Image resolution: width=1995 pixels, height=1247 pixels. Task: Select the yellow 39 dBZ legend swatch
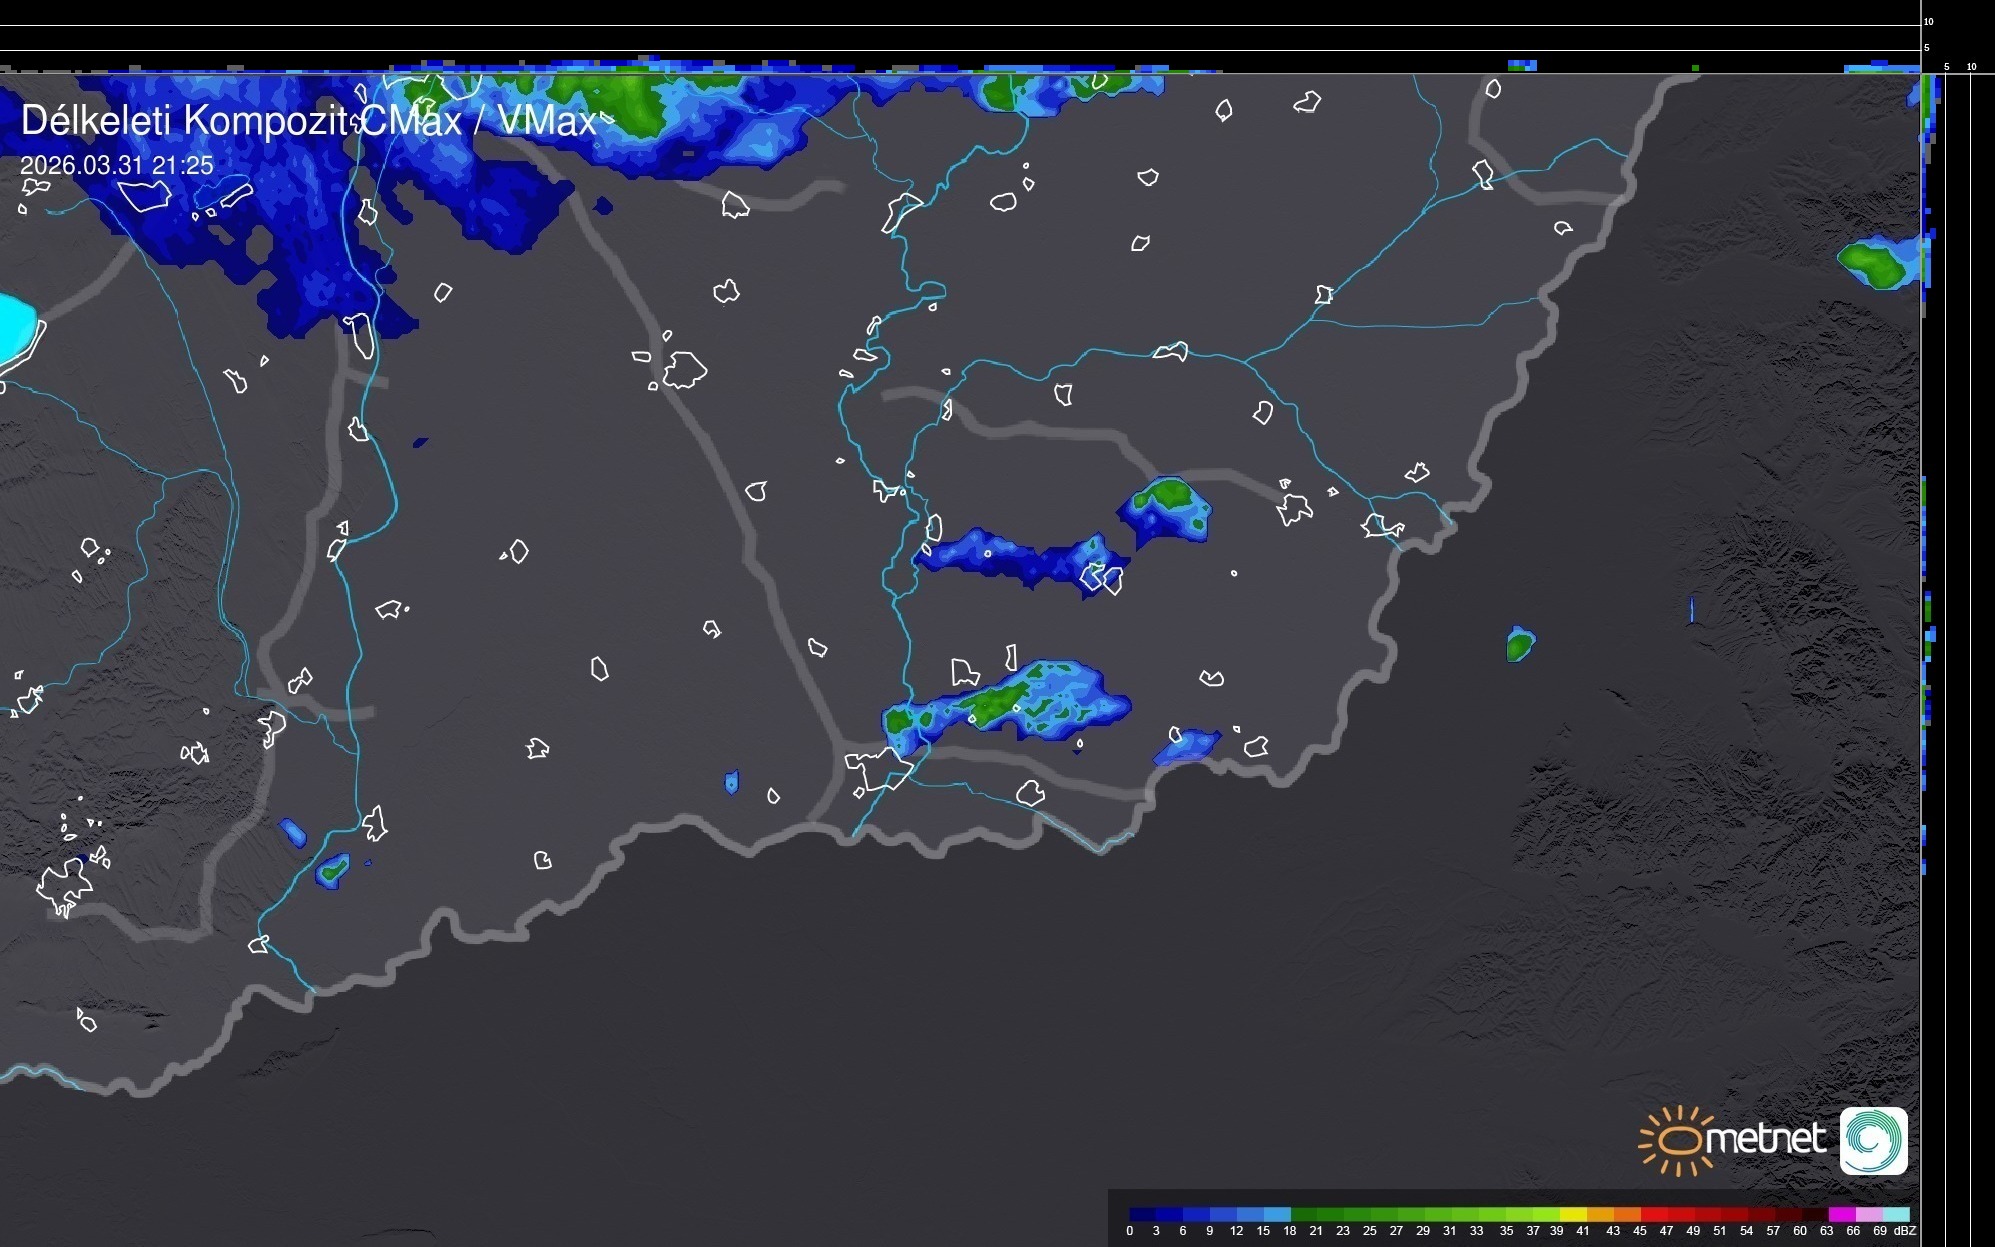tap(1574, 1215)
